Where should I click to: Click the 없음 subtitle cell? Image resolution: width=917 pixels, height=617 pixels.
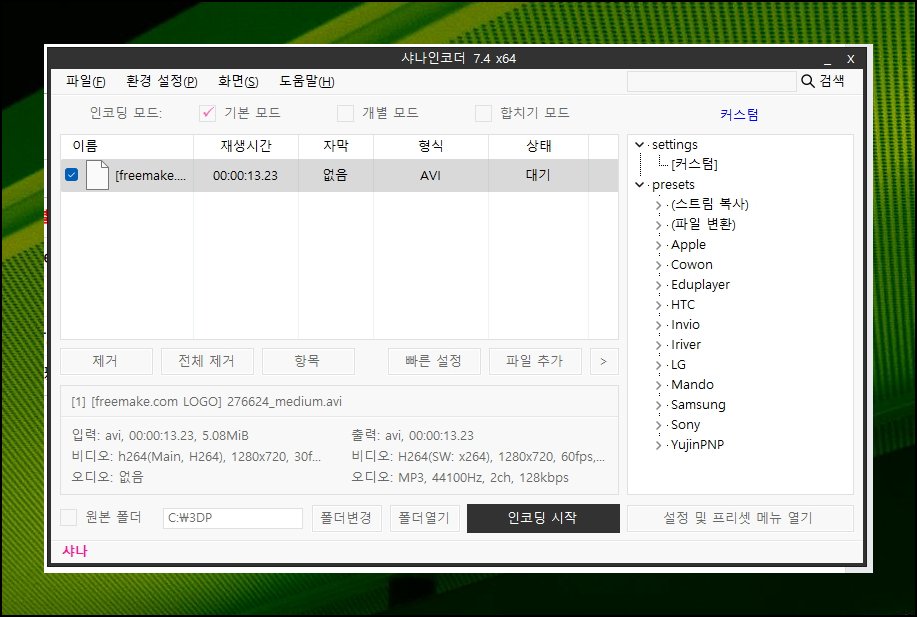coord(336,175)
